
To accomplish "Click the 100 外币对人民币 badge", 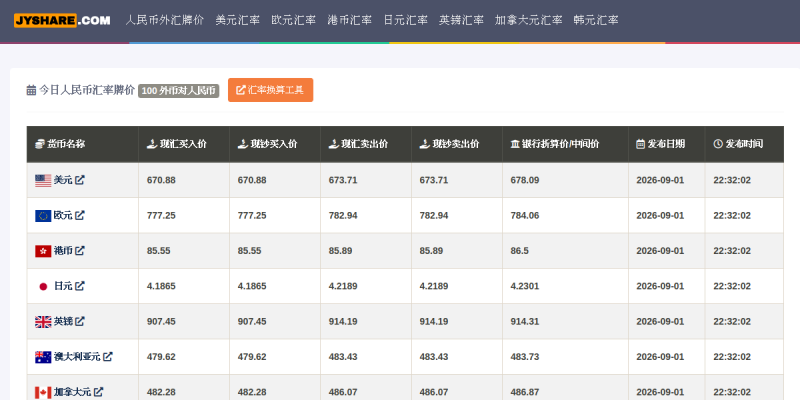I will [x=179, y=91].
